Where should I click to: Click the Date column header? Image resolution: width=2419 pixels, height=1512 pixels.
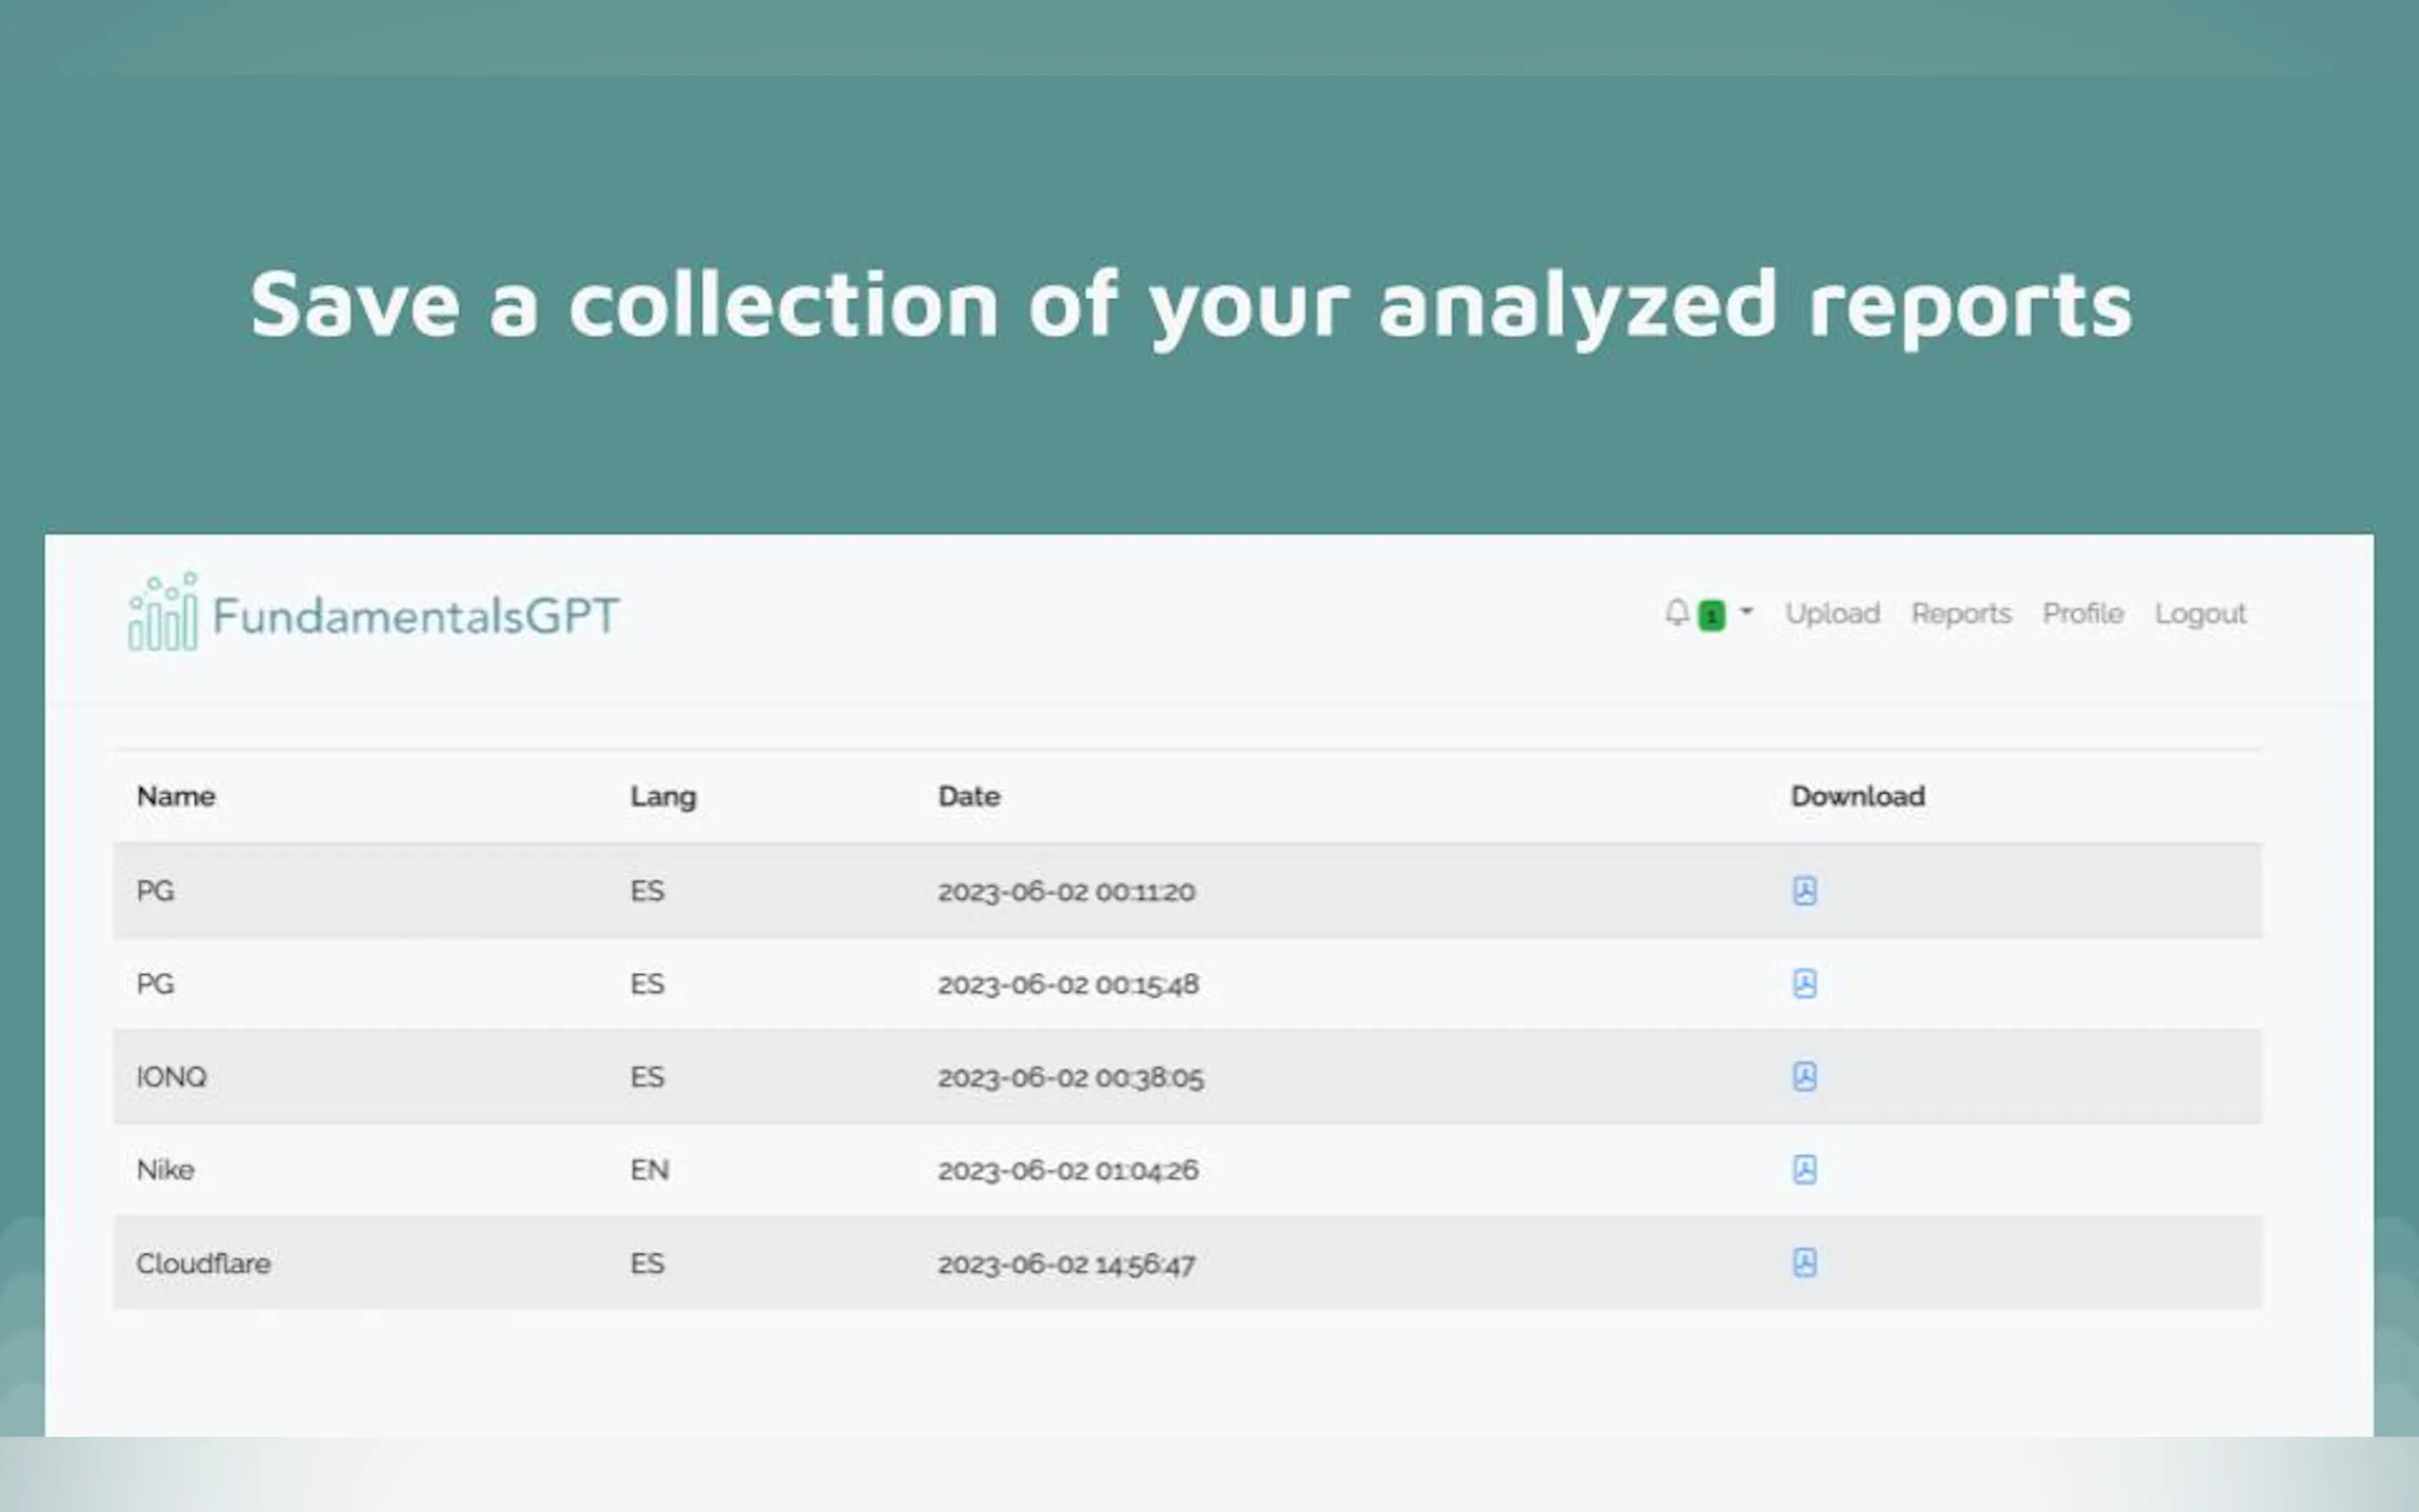[x=968, y=796]
